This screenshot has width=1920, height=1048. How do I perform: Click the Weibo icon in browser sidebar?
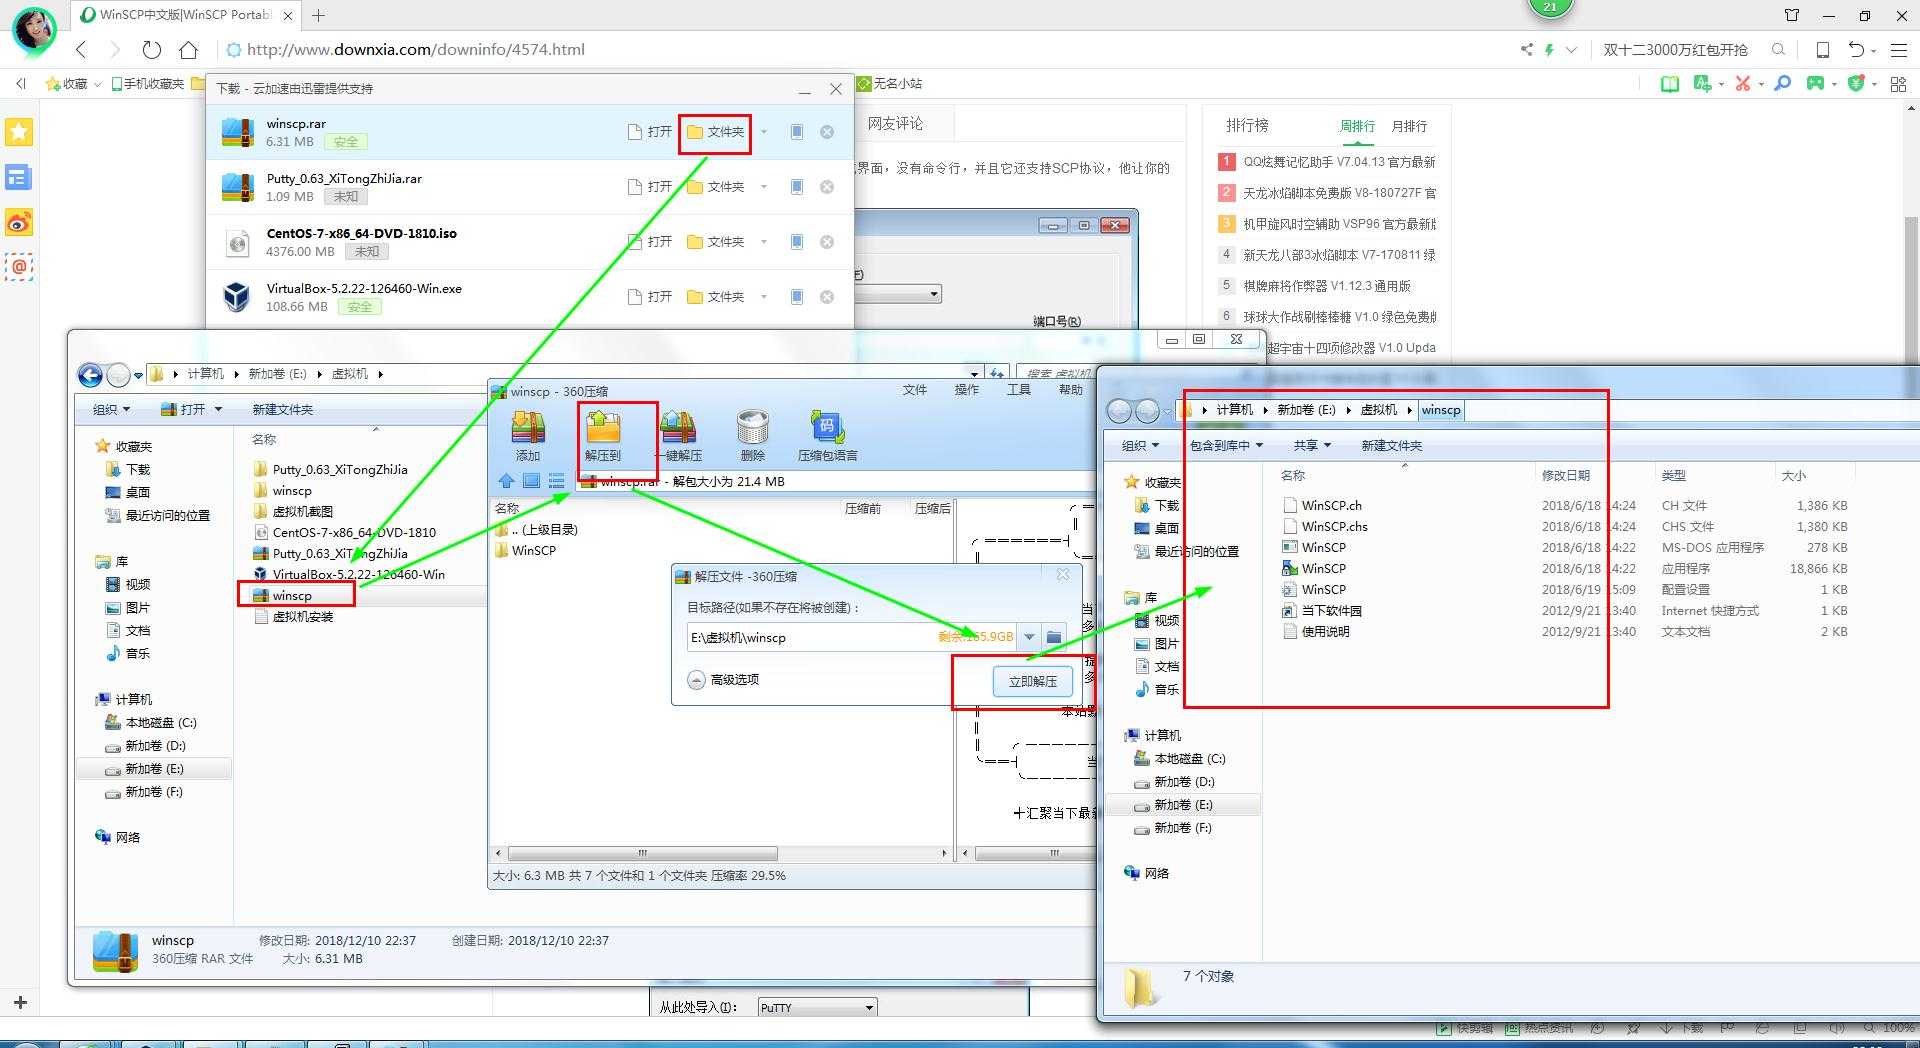click(19, 222)
